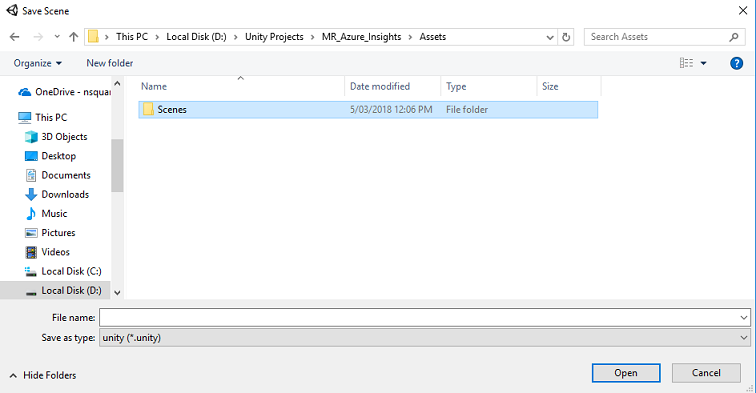Viewport: 756px width, 393px height.
Task: Close the Save Scene dialog
Action: [743, 11]
